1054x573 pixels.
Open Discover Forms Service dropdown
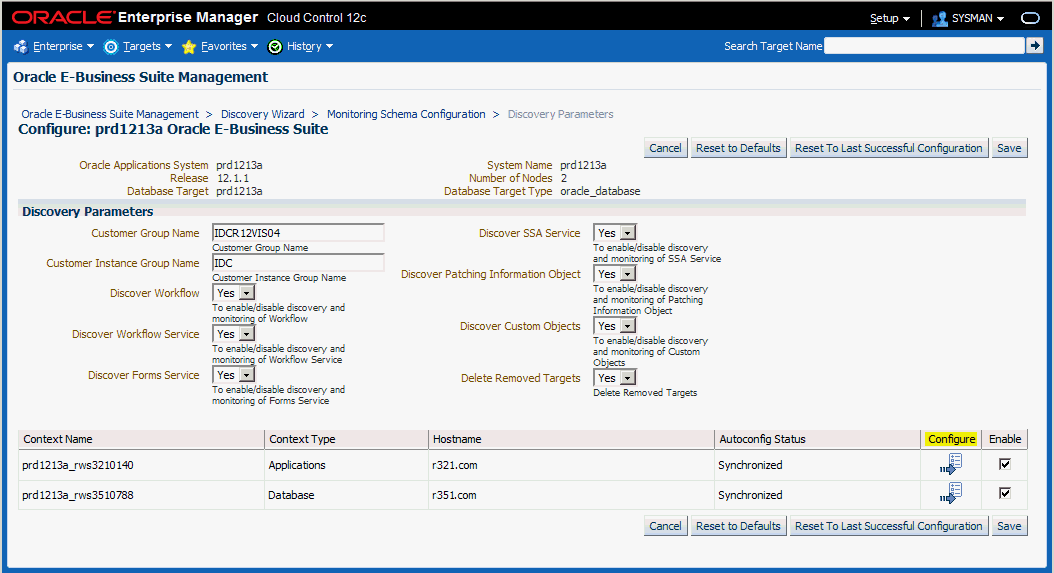point(234,375)
